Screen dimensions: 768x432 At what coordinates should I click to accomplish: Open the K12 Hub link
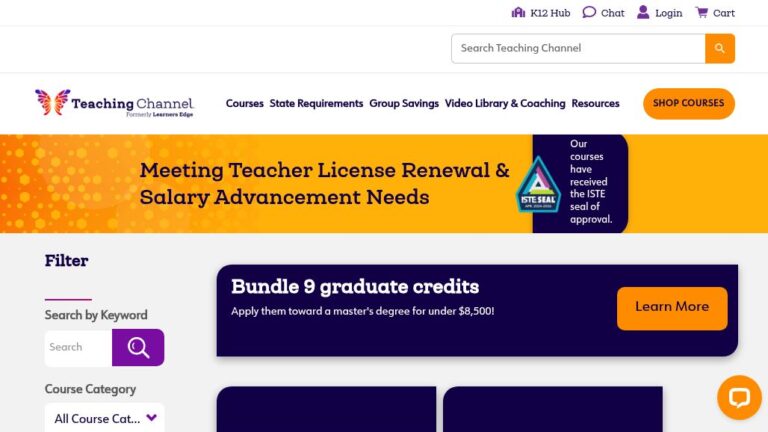pyautogui.click(x=550, y=13)
